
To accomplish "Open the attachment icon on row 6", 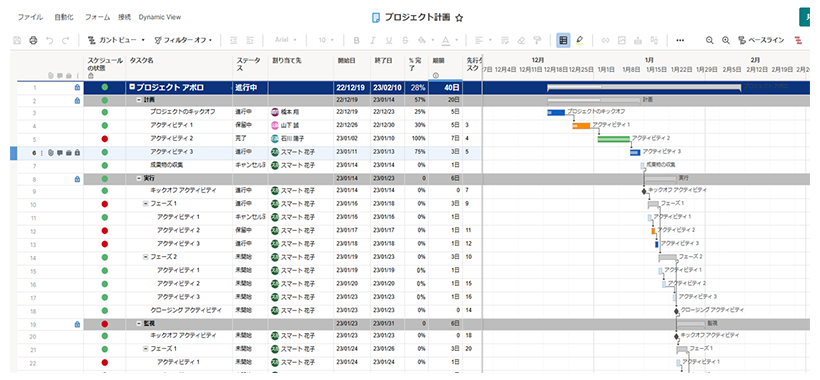I will tap(51, 153).
